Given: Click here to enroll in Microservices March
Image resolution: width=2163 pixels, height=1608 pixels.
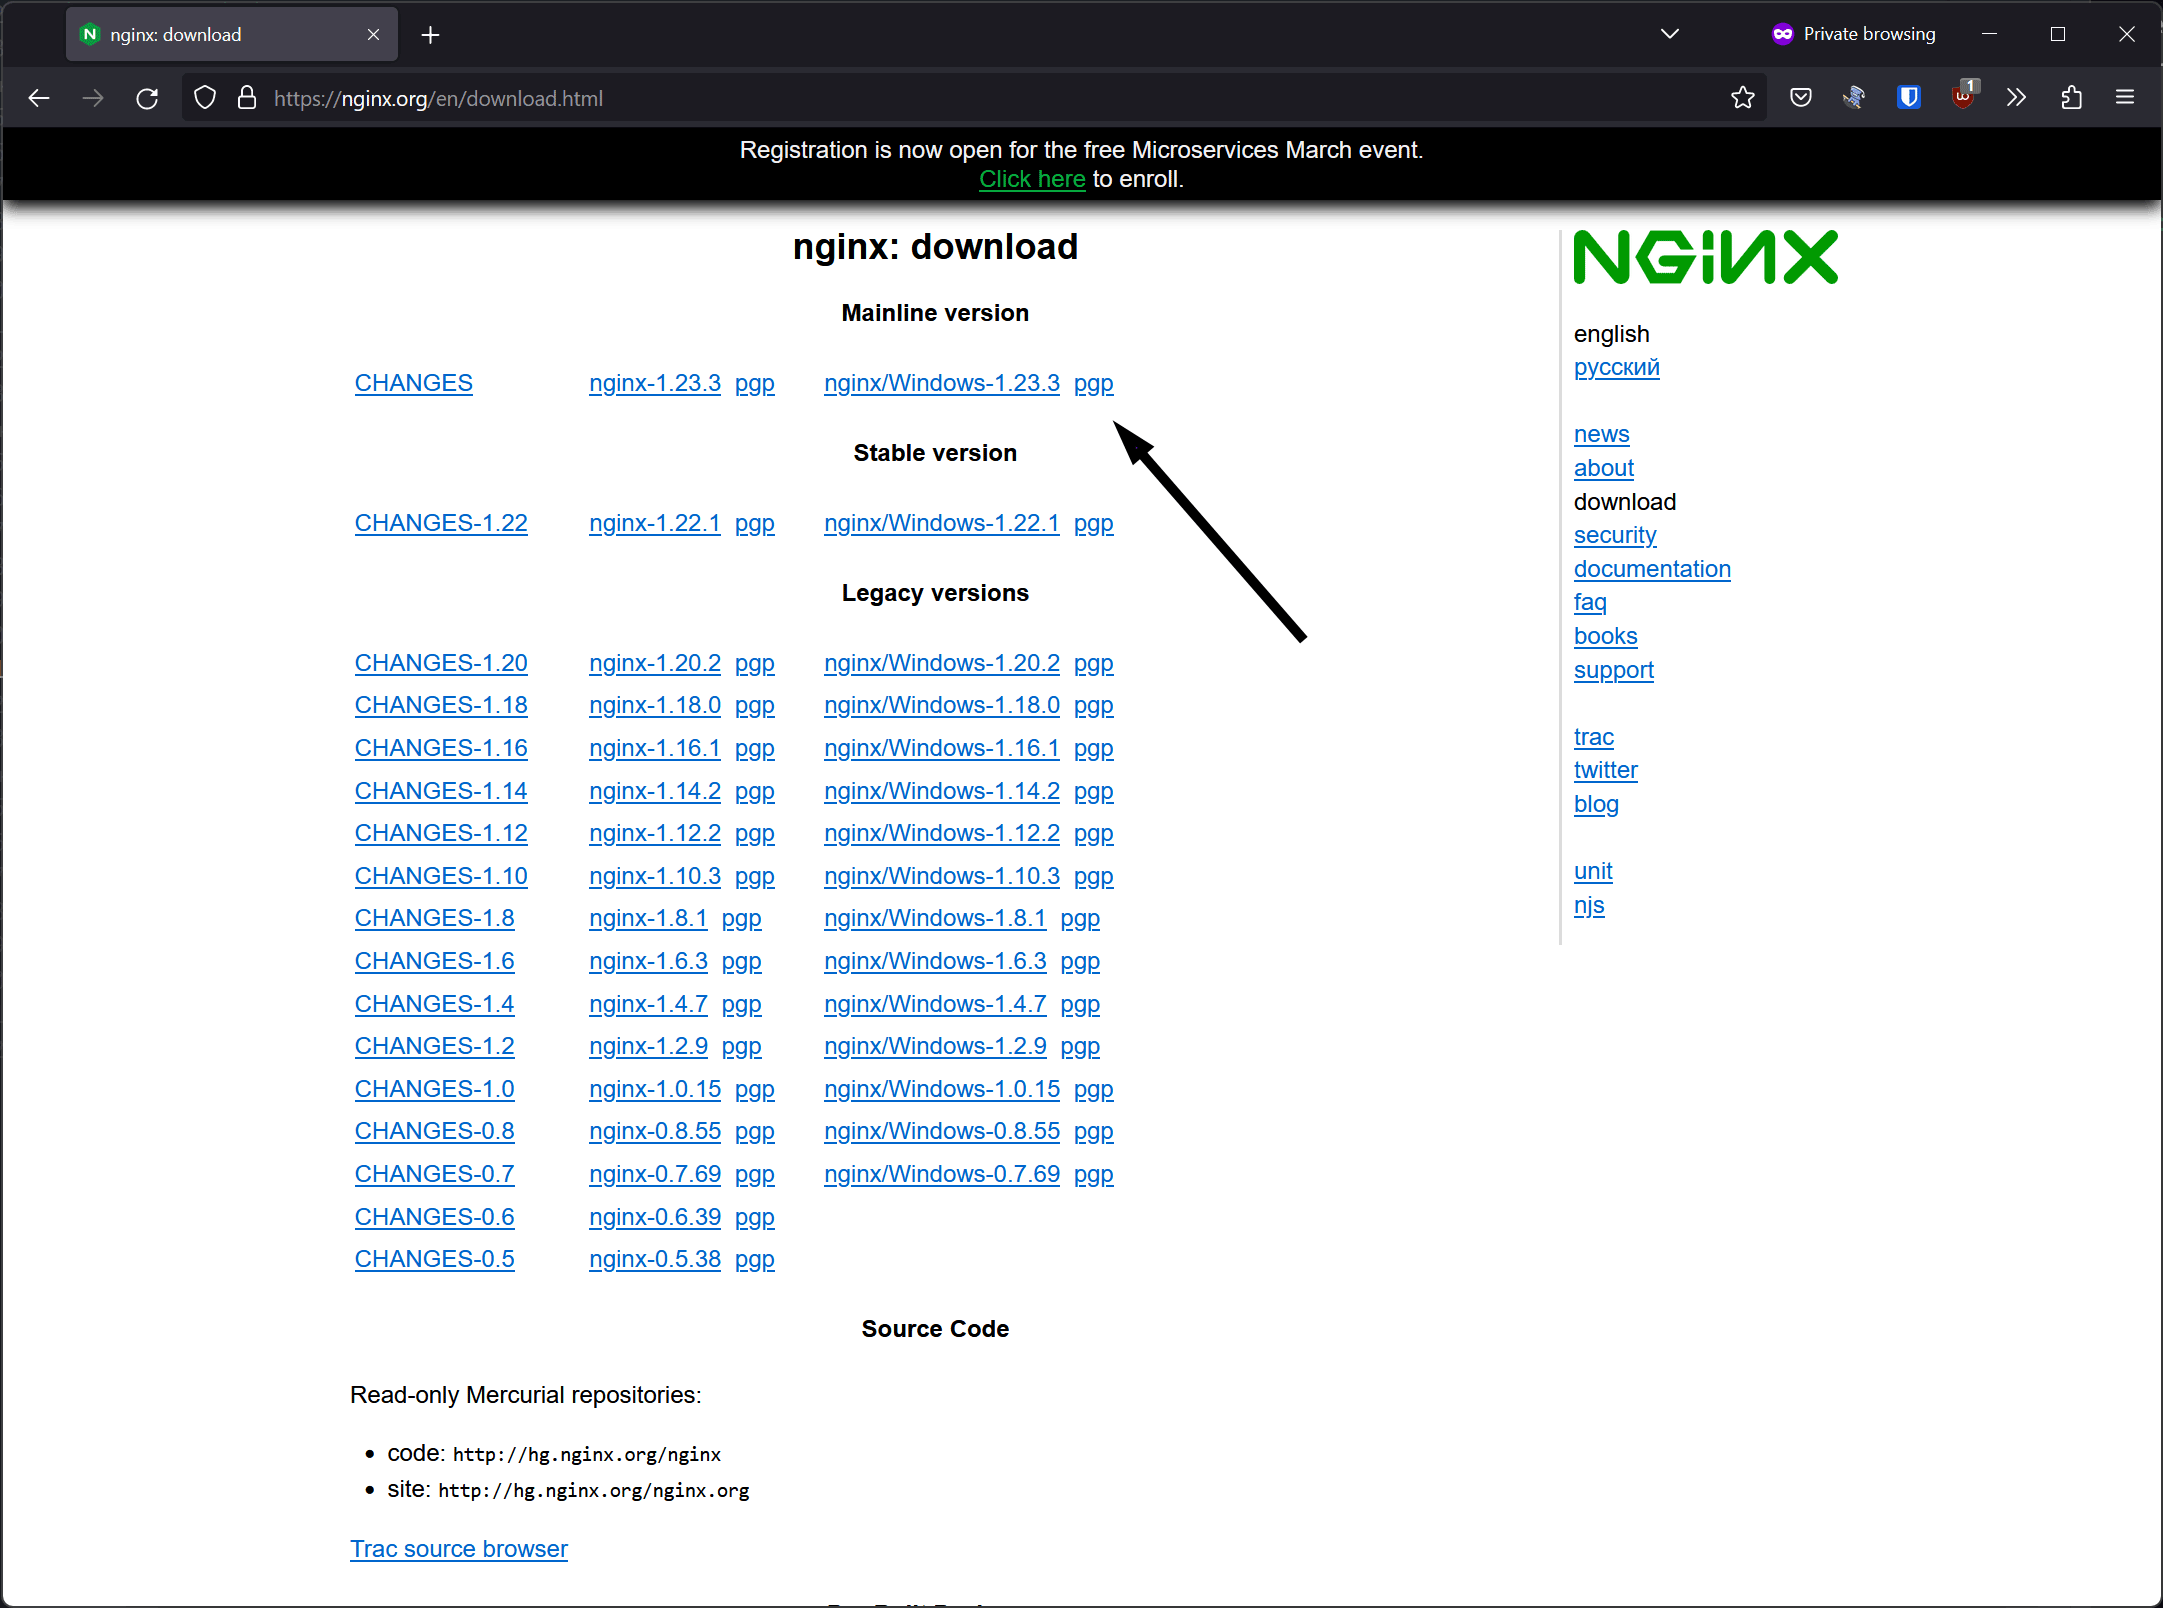Looking at the screenshot, I should tap(1032, 179).
